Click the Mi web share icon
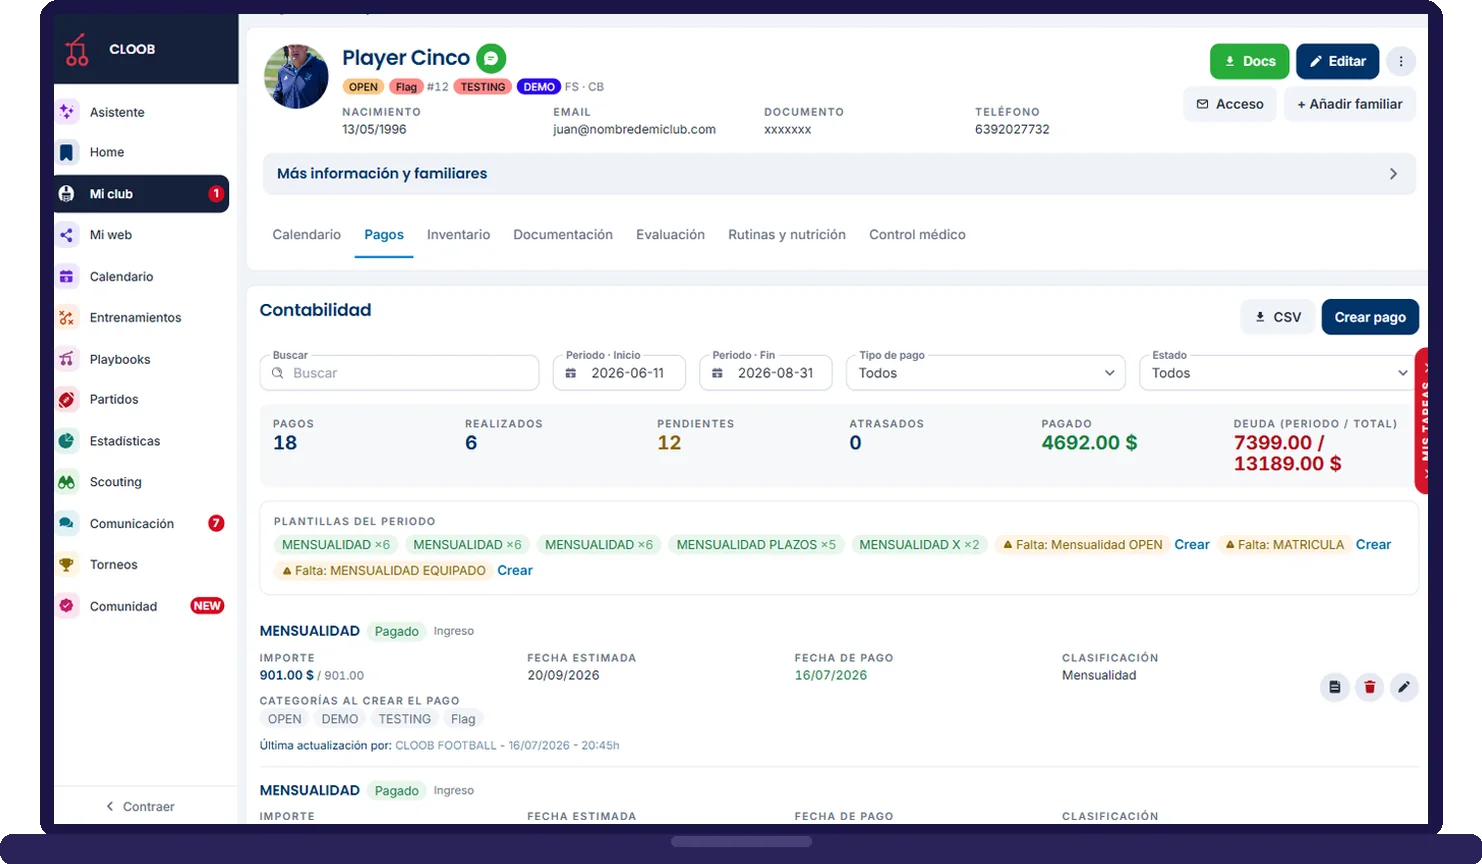This screenshot has width=1482, height=864. point(67,235)
